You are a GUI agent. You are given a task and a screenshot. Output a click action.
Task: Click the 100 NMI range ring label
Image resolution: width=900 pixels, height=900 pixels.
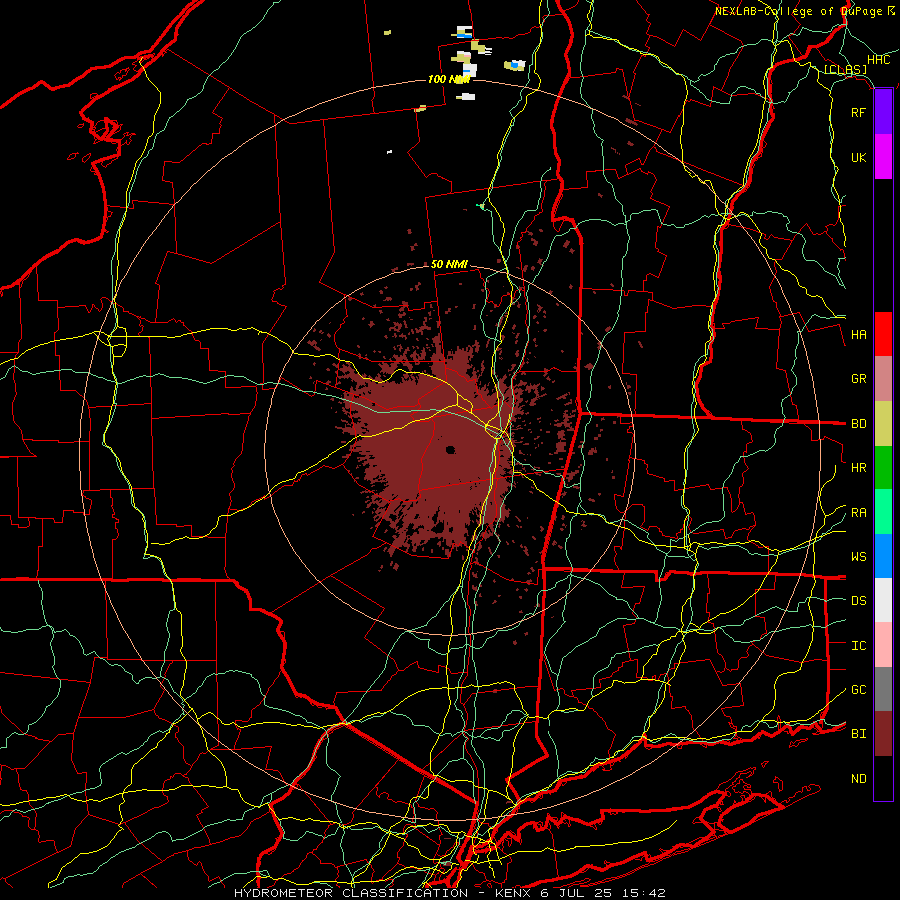448,79
